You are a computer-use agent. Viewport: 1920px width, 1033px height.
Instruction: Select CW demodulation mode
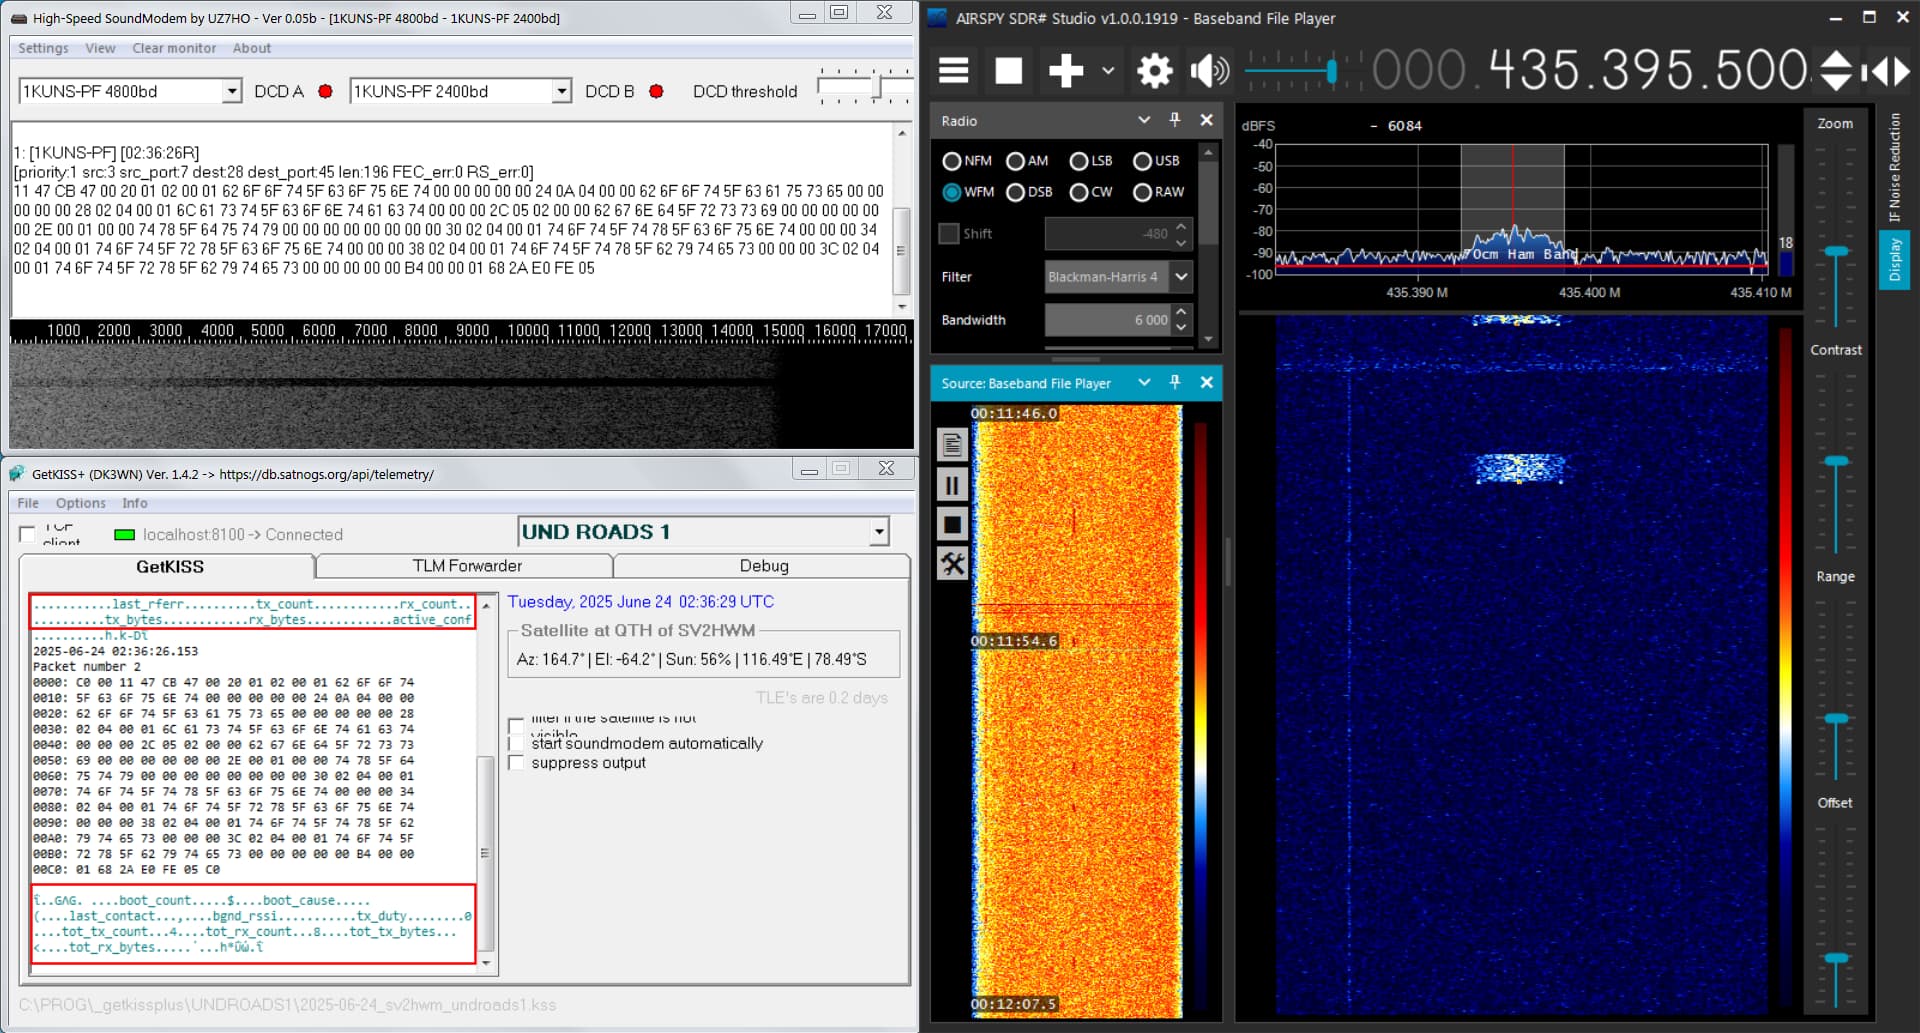pos(1091,192)
